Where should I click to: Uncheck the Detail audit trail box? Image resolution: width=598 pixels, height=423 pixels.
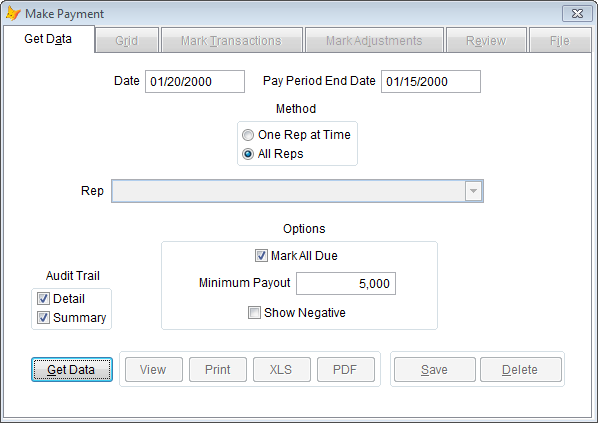click(x=43, y=299)
